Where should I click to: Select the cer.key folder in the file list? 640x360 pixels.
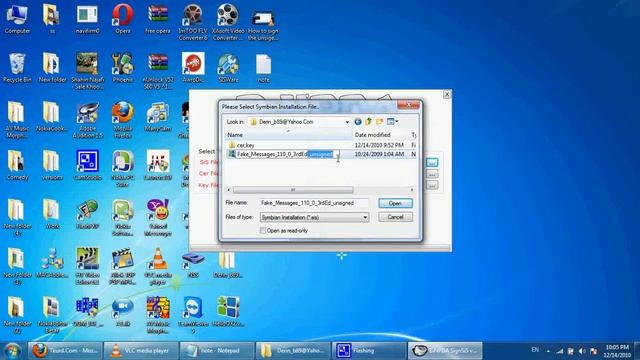click(246, 145)
